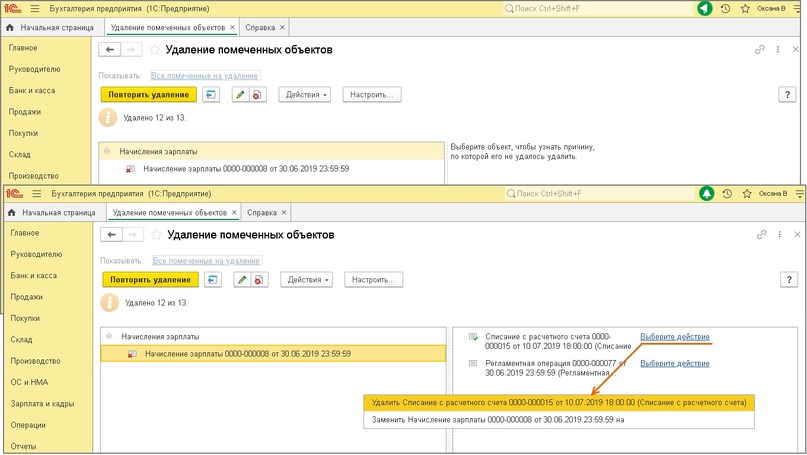Screen dimensions: 807x455
Task: Click forward arrow in upper window
Action: coord(131,49)
